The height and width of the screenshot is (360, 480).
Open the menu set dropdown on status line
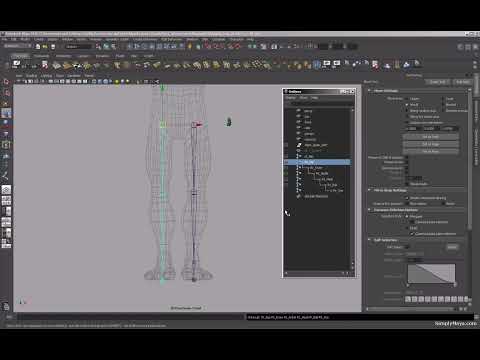[17, 46]
